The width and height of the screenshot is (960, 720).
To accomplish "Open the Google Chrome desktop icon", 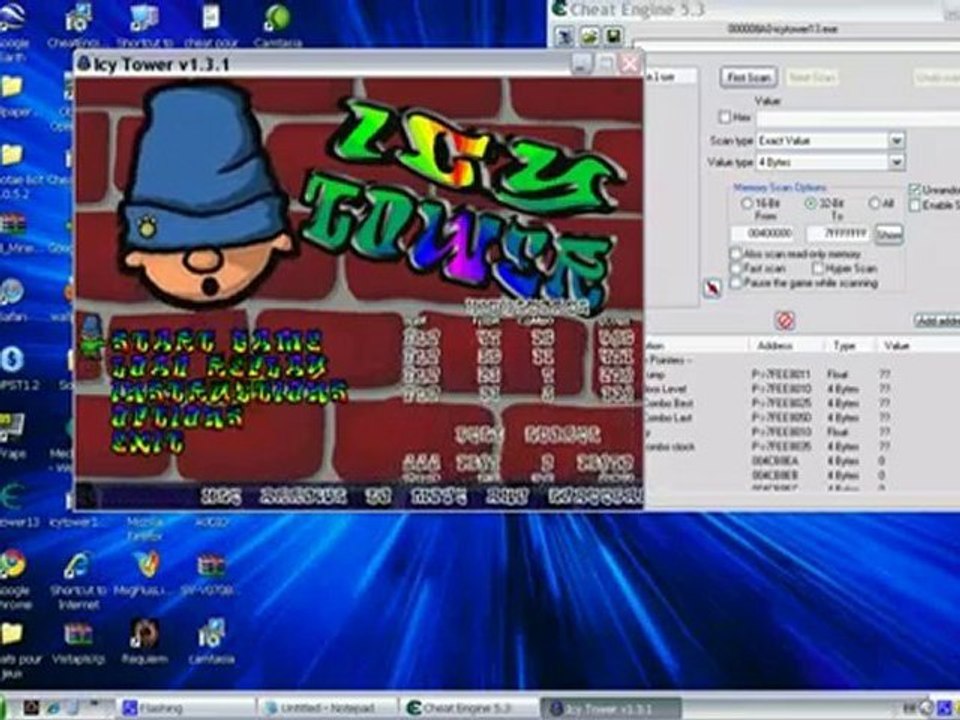I will [12, 563].
